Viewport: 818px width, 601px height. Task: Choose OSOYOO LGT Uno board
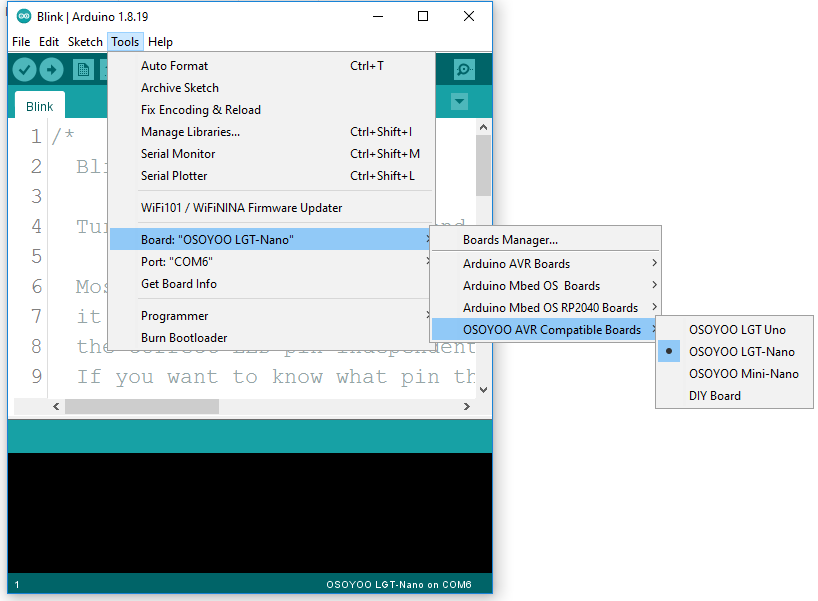[x=735, y=330]
